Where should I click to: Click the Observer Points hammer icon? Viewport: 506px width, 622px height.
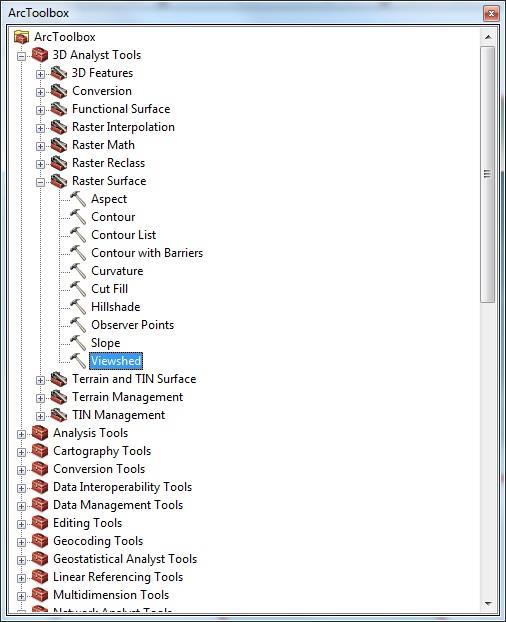pyautogui.click(x=78, y=325)
